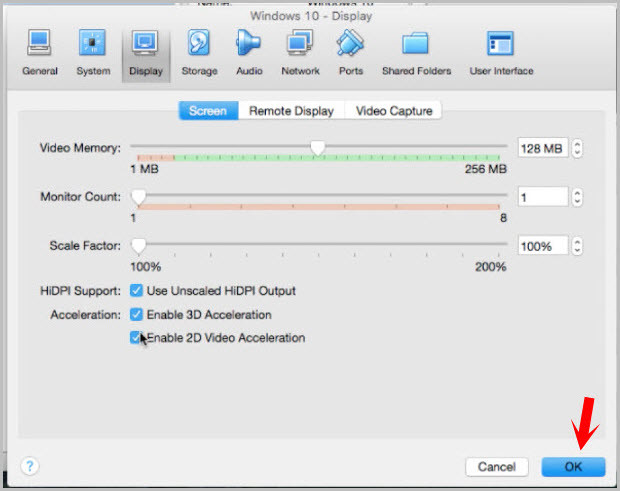Image resolution: width=620 pixels, height=491 pixels.
Task: Open the Shared Folders settings section
Action: 416,53
